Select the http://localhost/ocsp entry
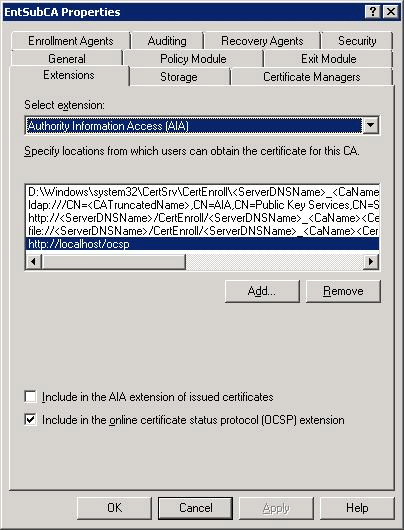 click(x=202, y=244)
